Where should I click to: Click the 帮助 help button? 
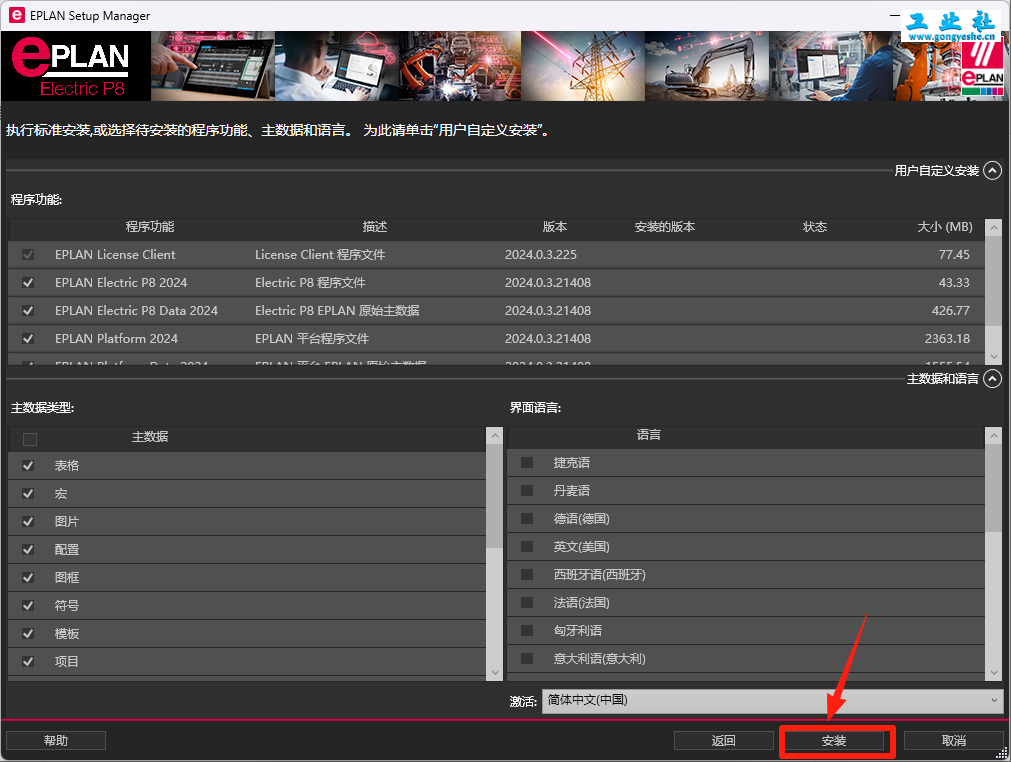point(55,741)
